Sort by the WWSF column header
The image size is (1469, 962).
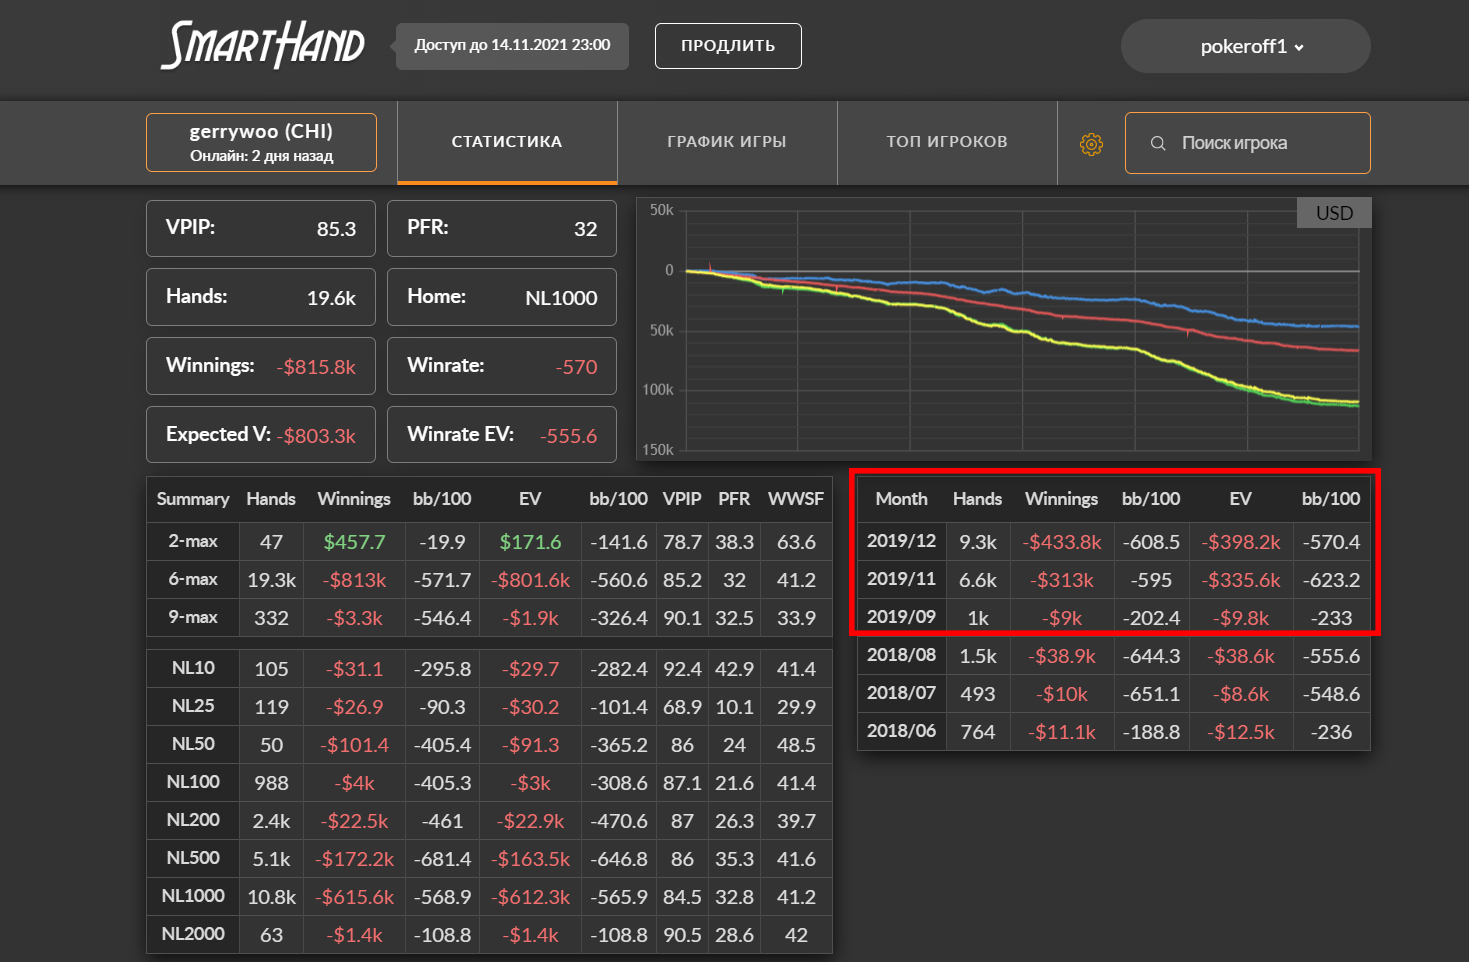click(x=796, y=499)
